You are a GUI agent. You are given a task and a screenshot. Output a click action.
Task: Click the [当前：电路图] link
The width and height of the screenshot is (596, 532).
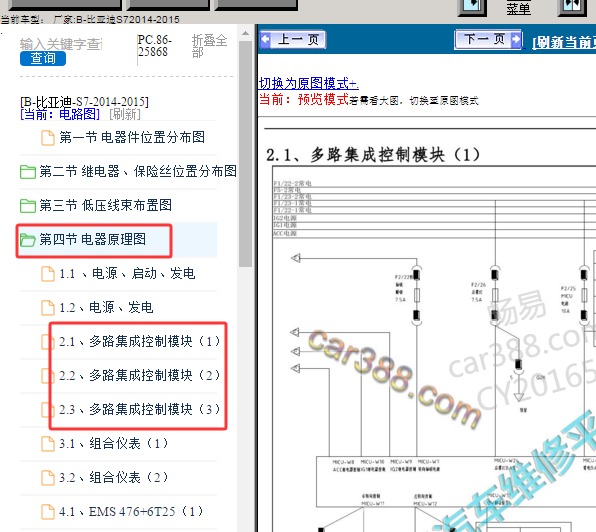pyautogui.click(x=60, y=114)
